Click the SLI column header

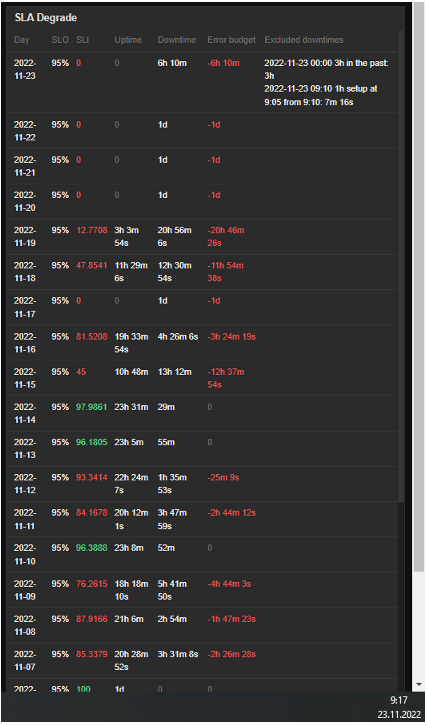[82, 40]
